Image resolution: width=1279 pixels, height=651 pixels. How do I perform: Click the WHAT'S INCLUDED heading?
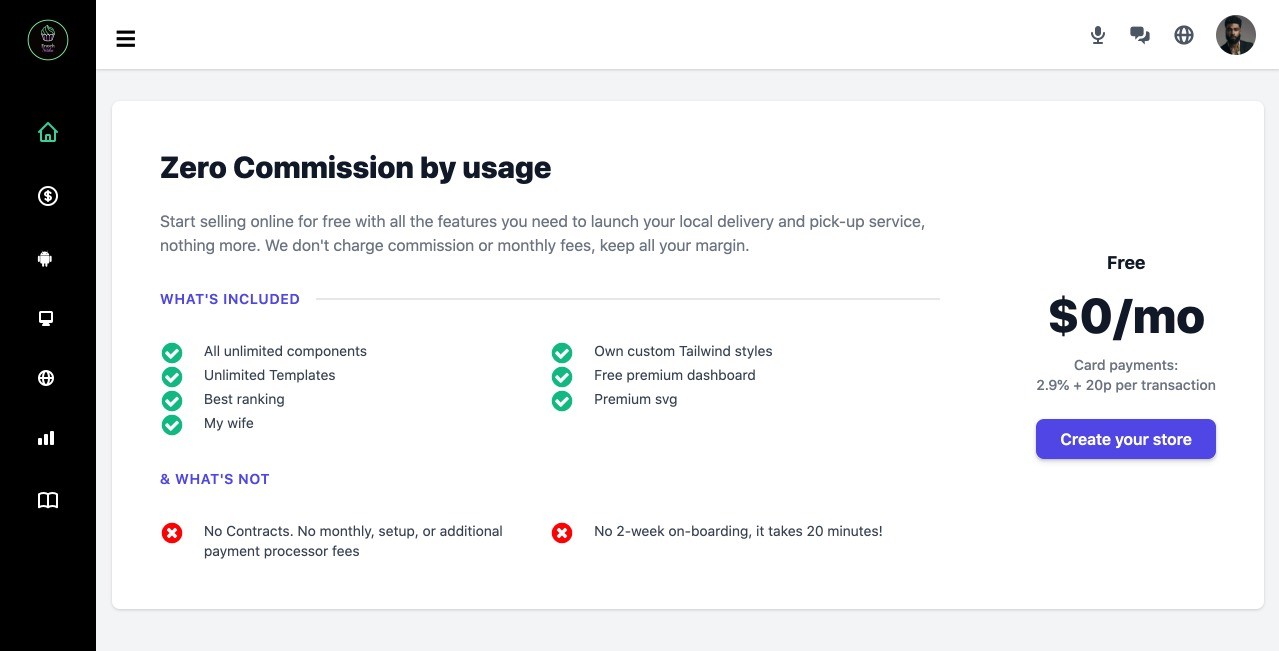tap(230, 298)
